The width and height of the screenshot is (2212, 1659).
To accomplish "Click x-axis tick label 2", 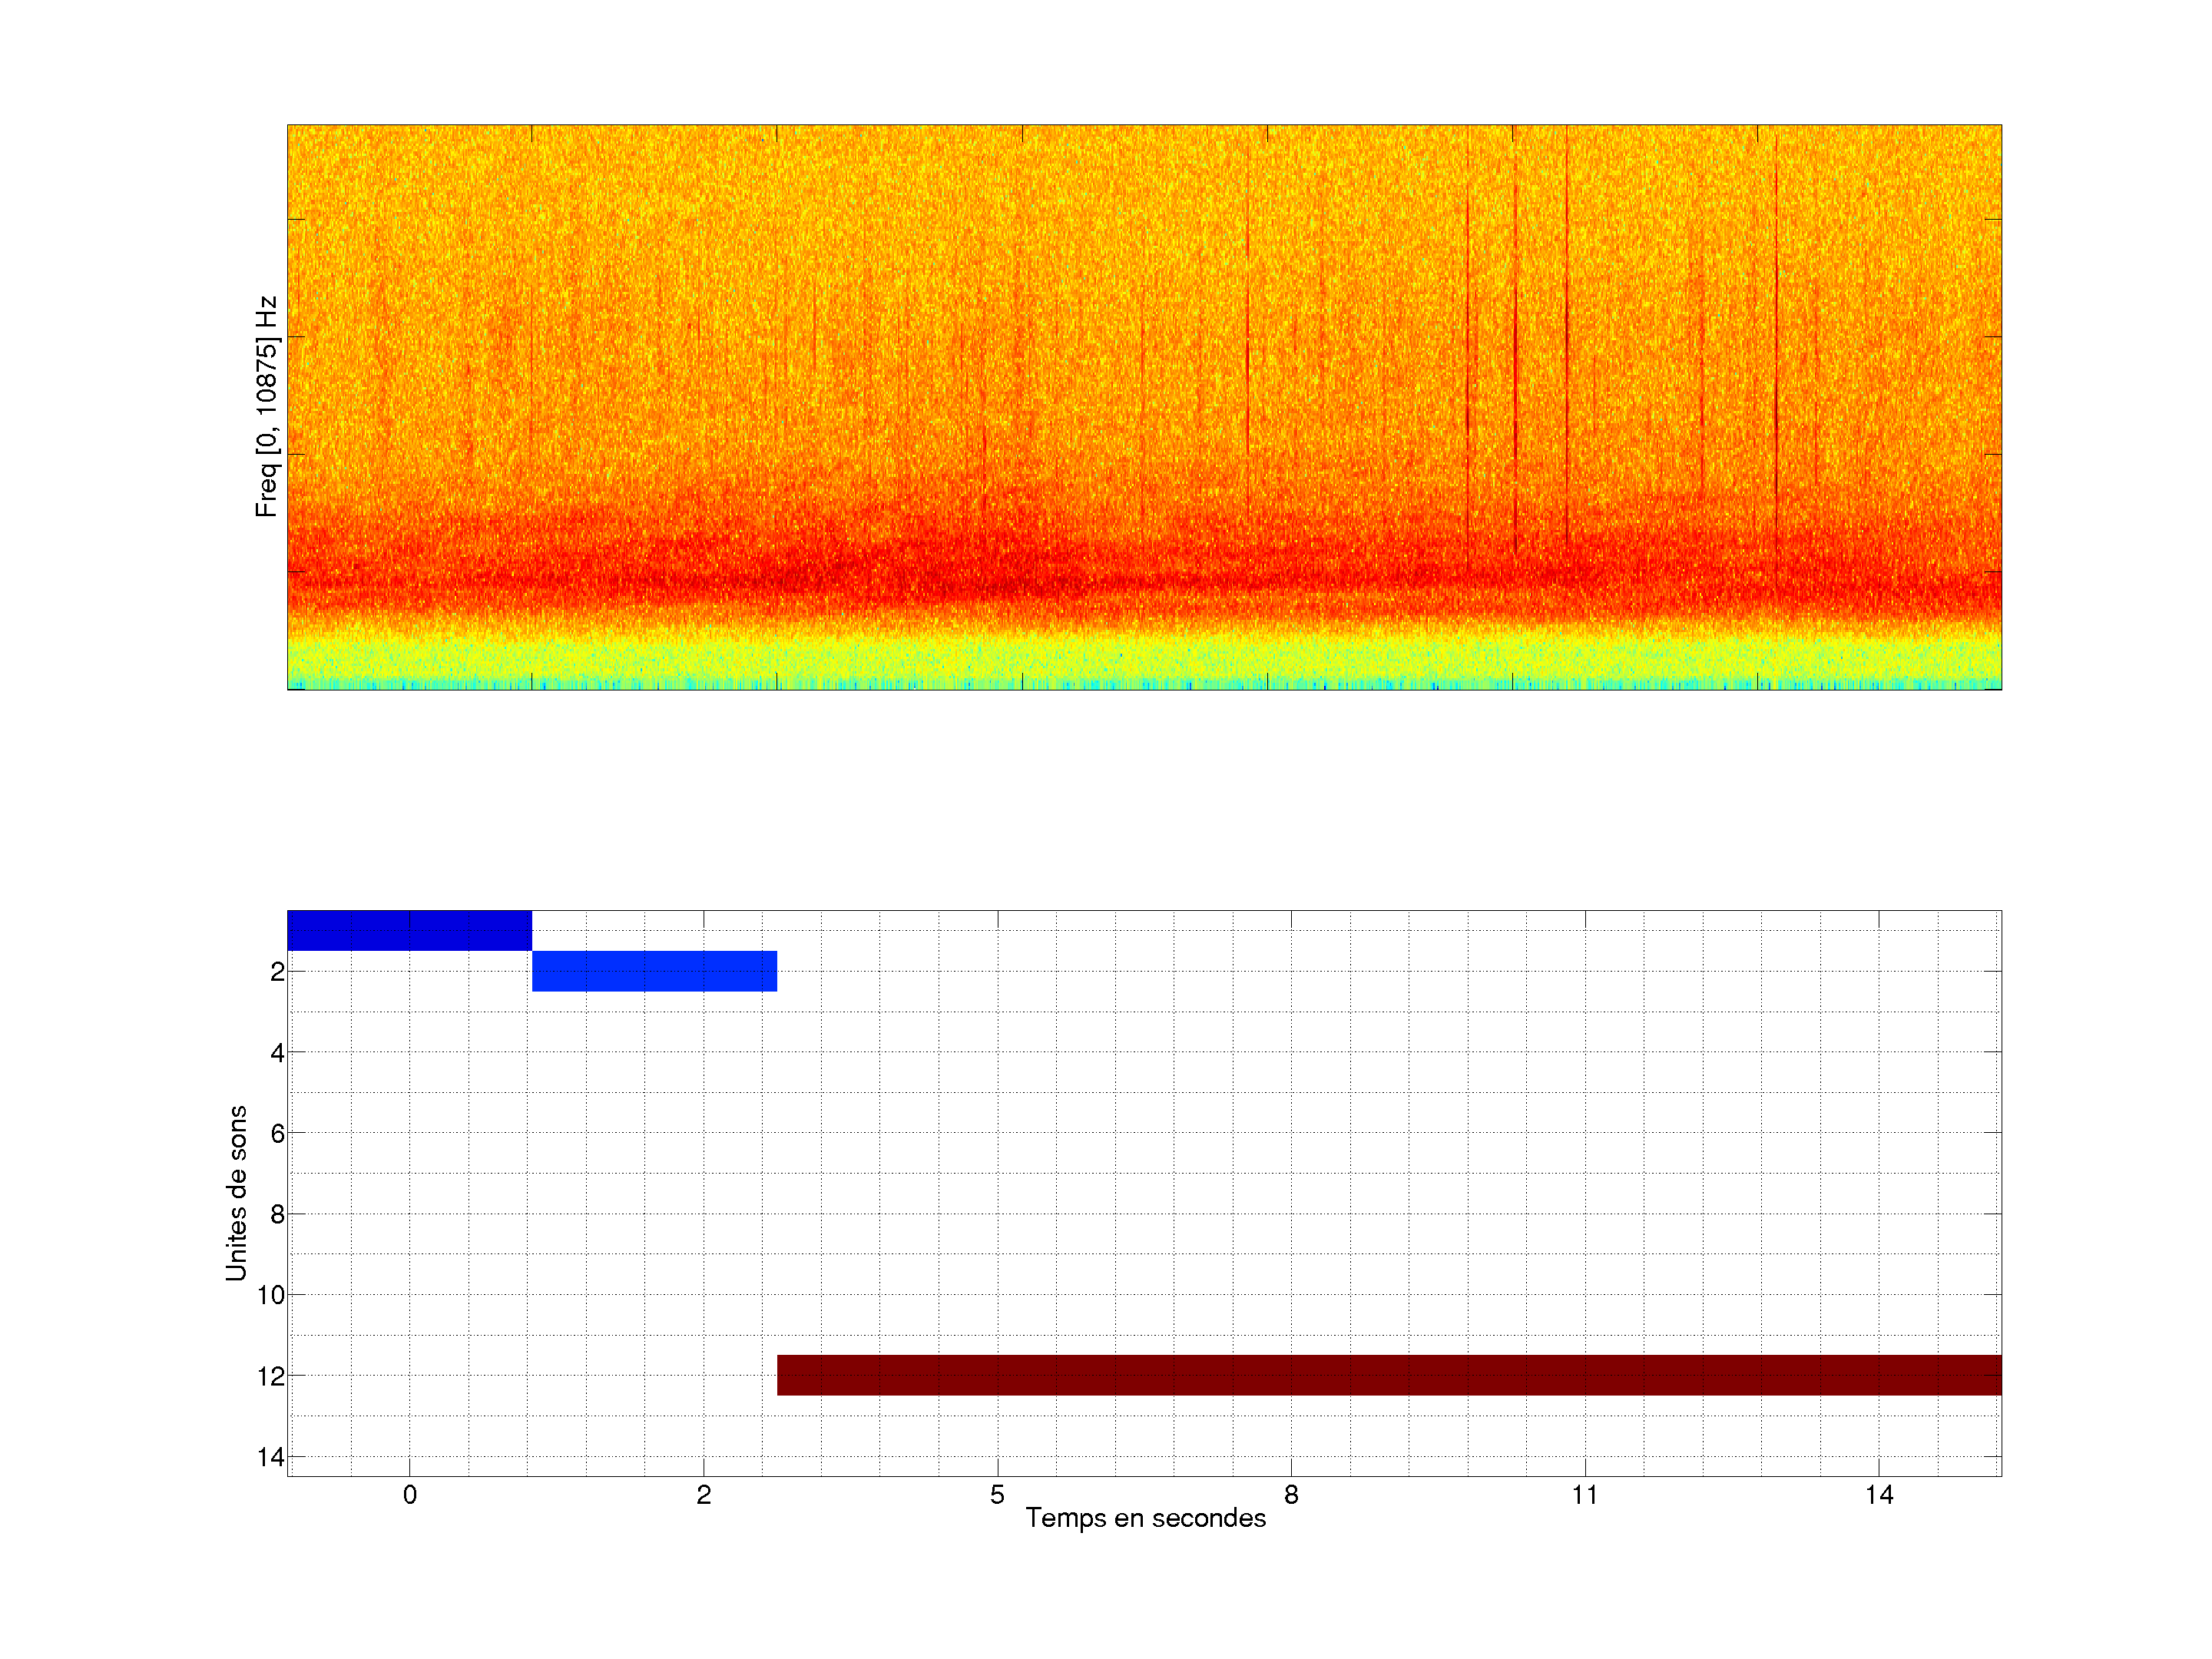I will coord(704,1495).
